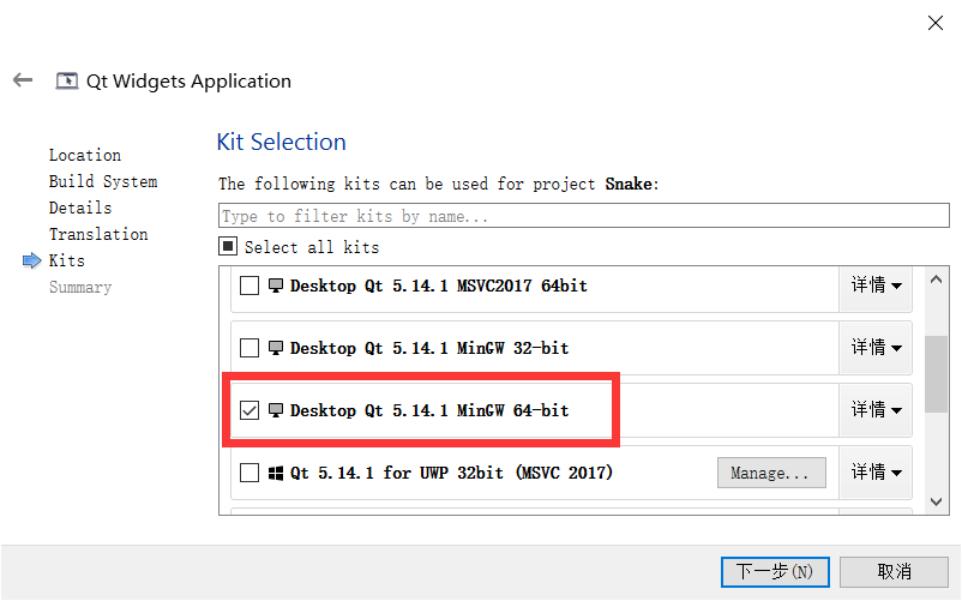Check the Desktop Qt 5.14.1 MinGW 32-bit kit

250,349
